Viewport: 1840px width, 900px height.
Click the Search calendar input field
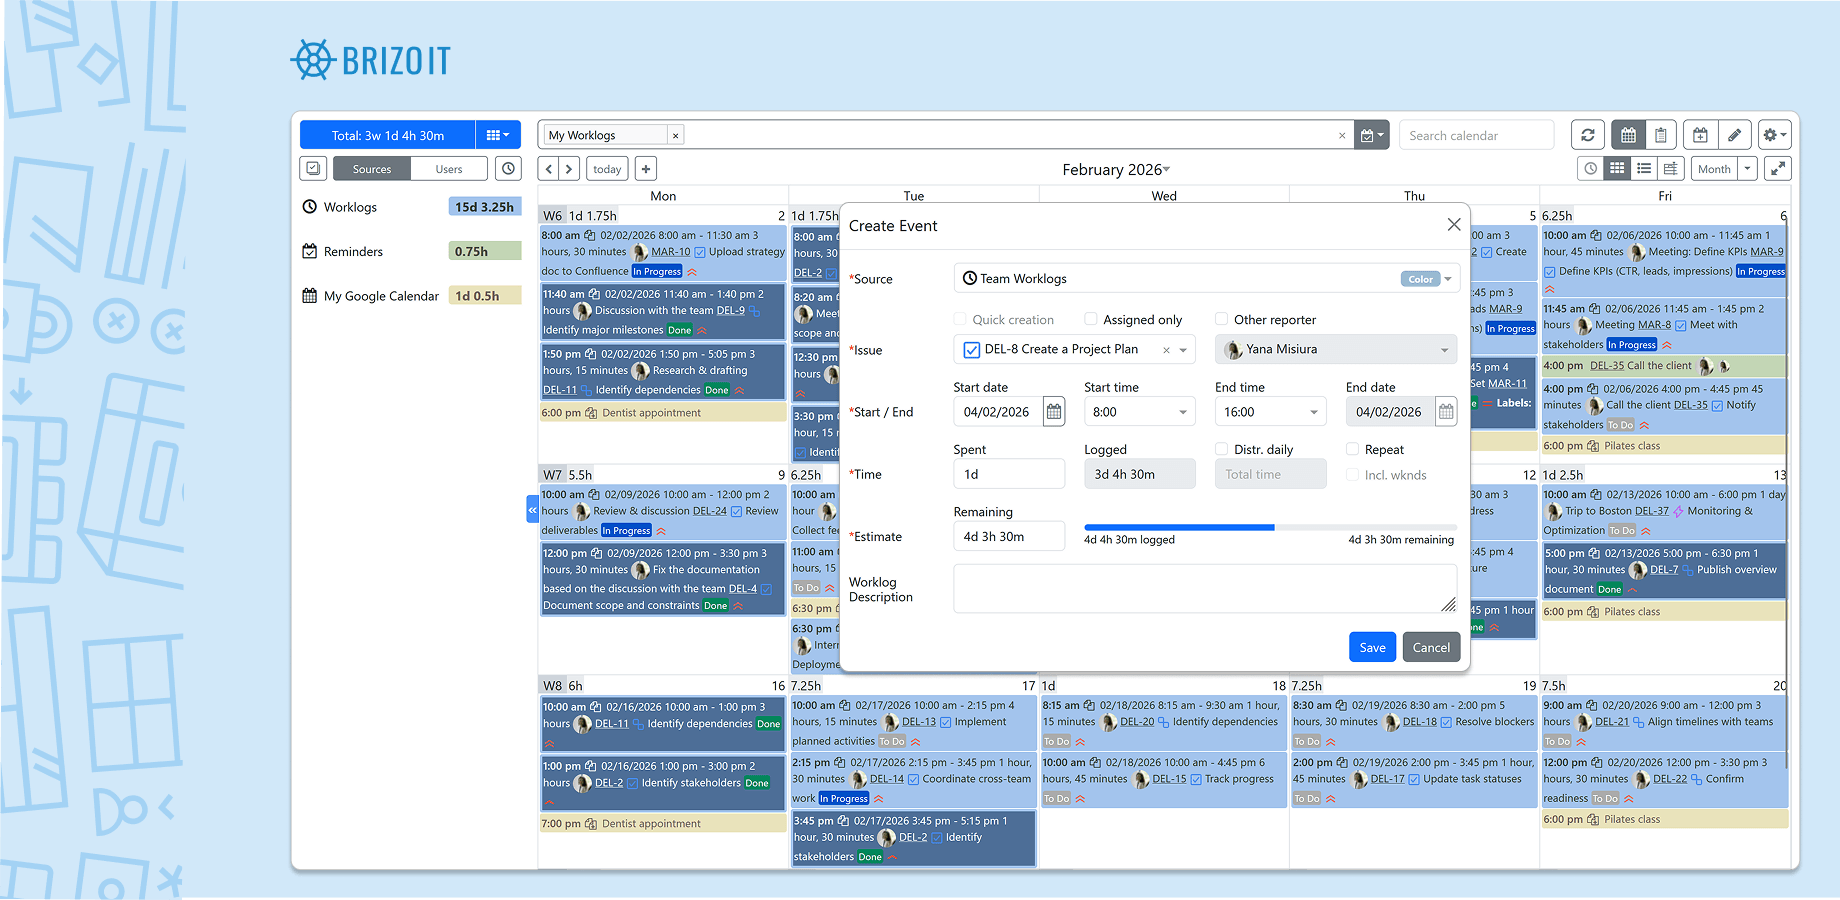[1476, 134]
